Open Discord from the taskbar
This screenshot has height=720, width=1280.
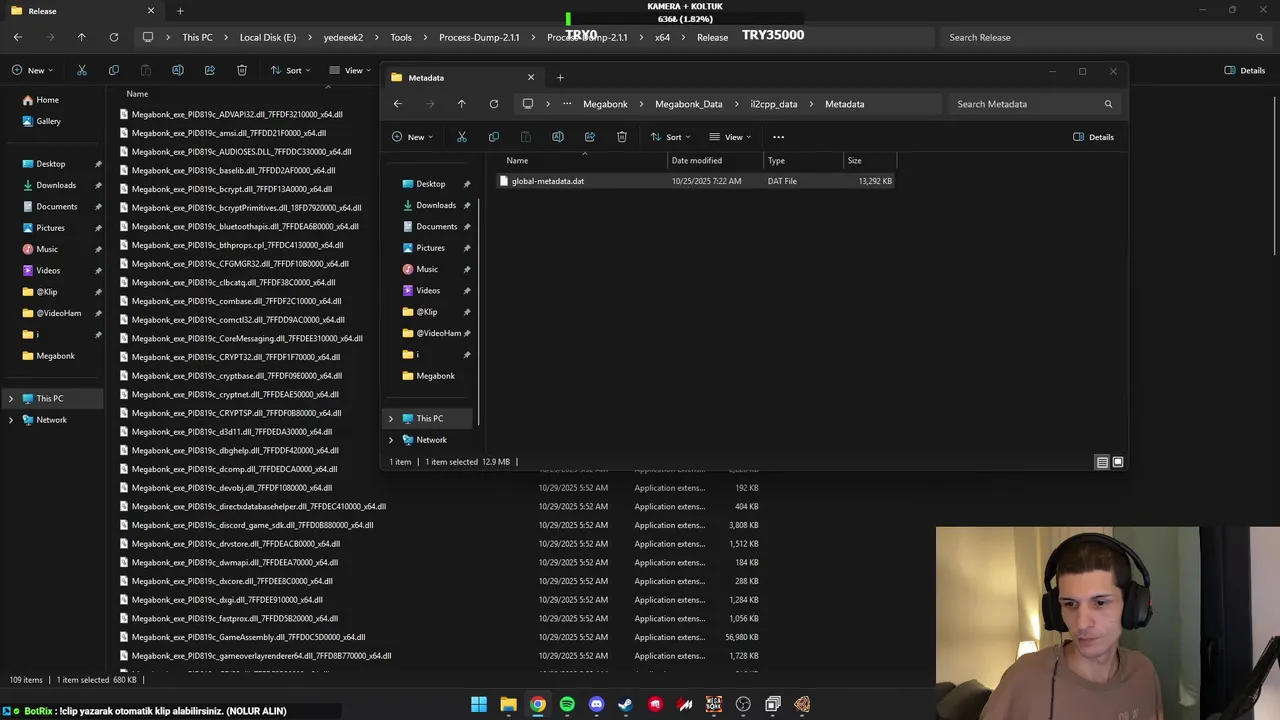[x=597, y=704]
